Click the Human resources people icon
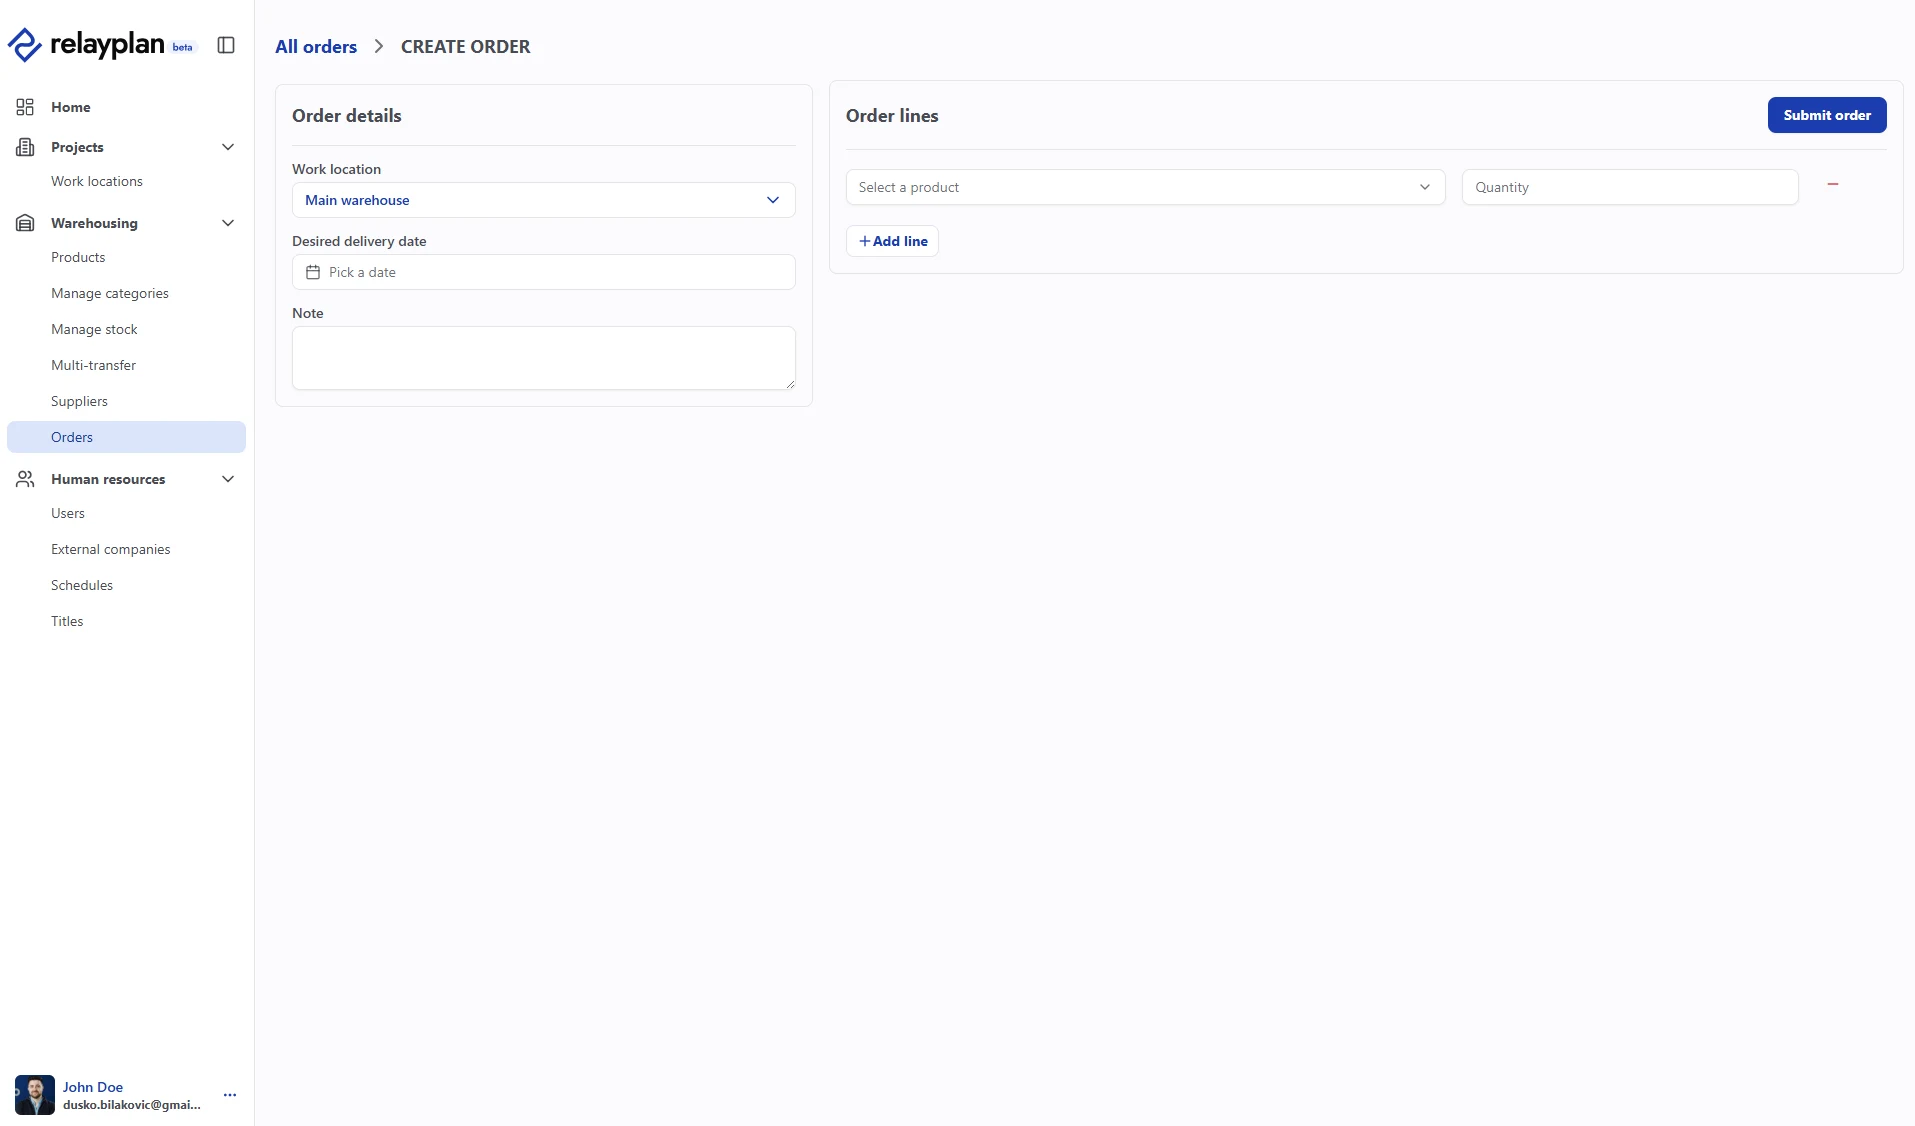Image resolution: width=1915 pixels, height=1126 pixels. click(x=25, y=479)
